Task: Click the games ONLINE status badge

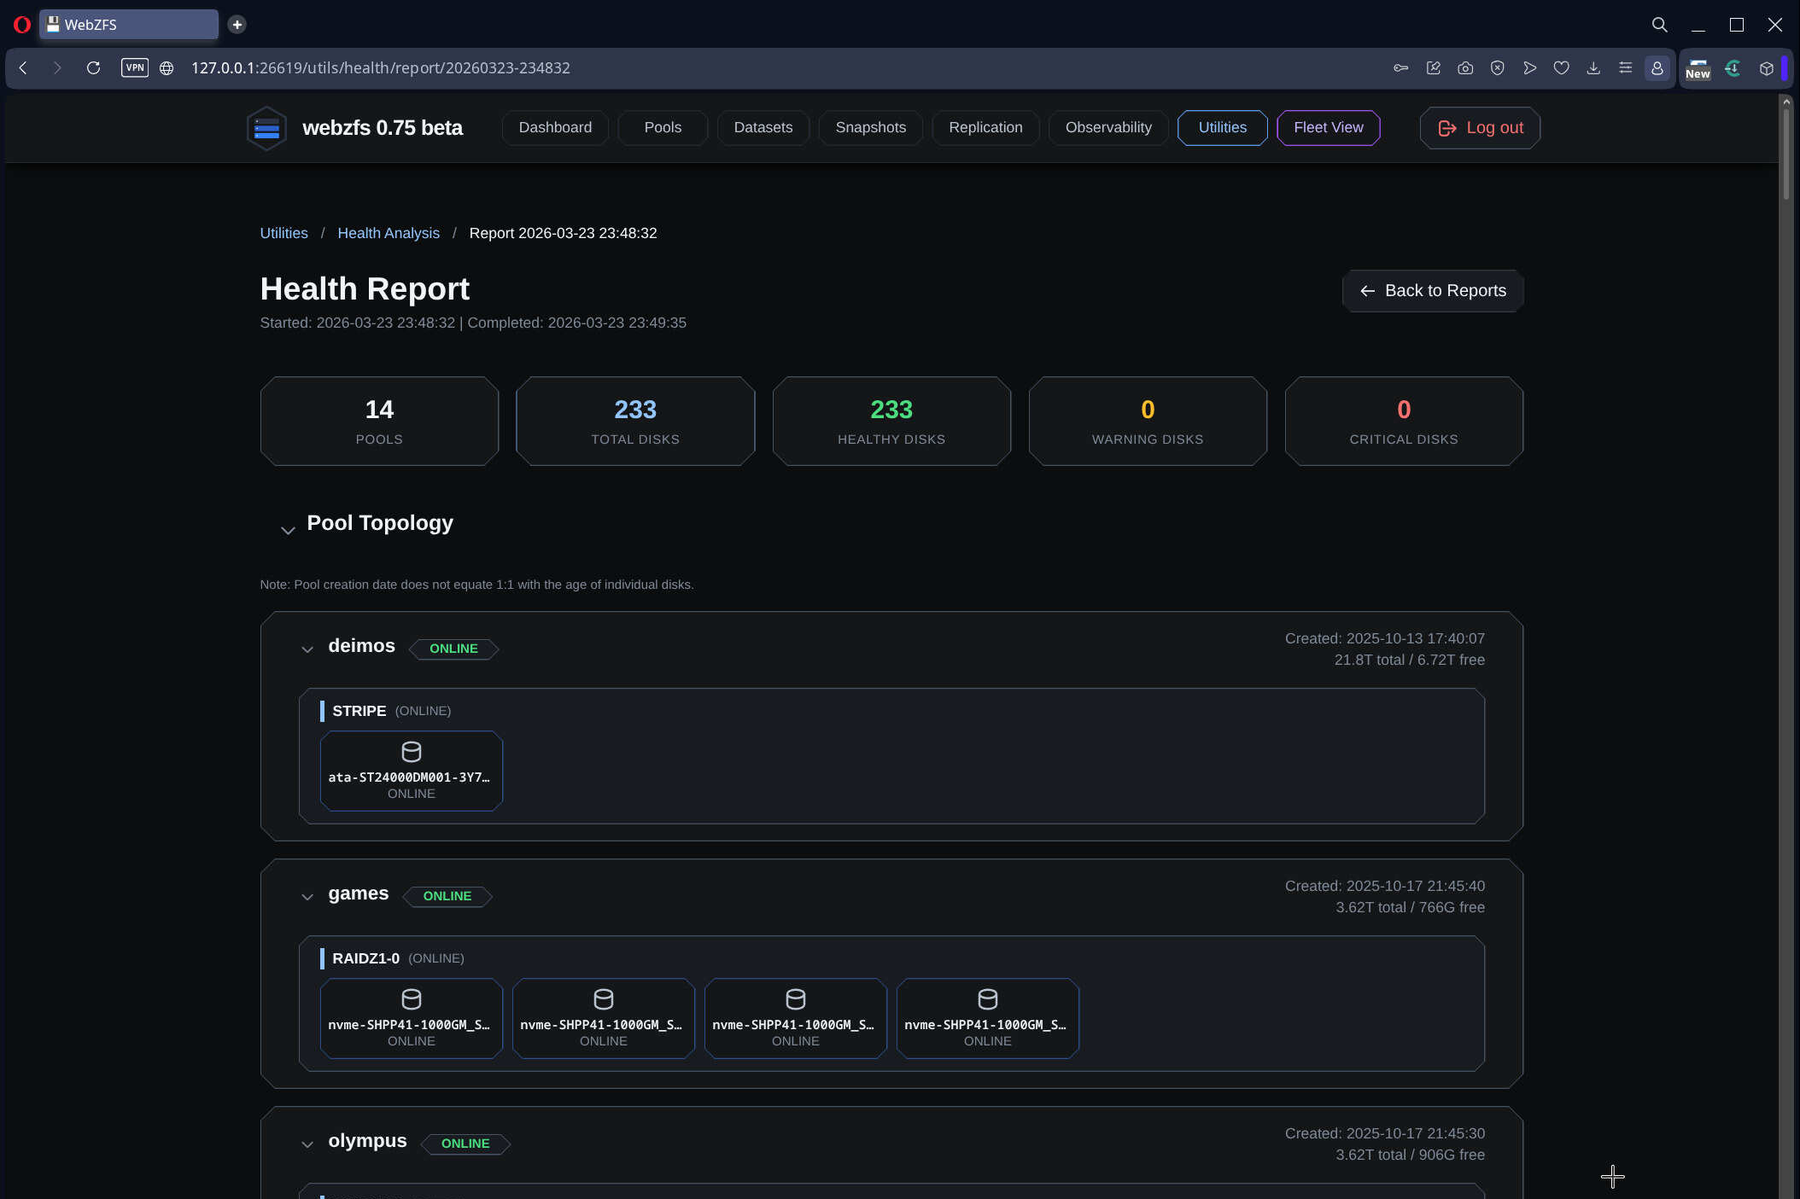Action: tap(447, 897)
